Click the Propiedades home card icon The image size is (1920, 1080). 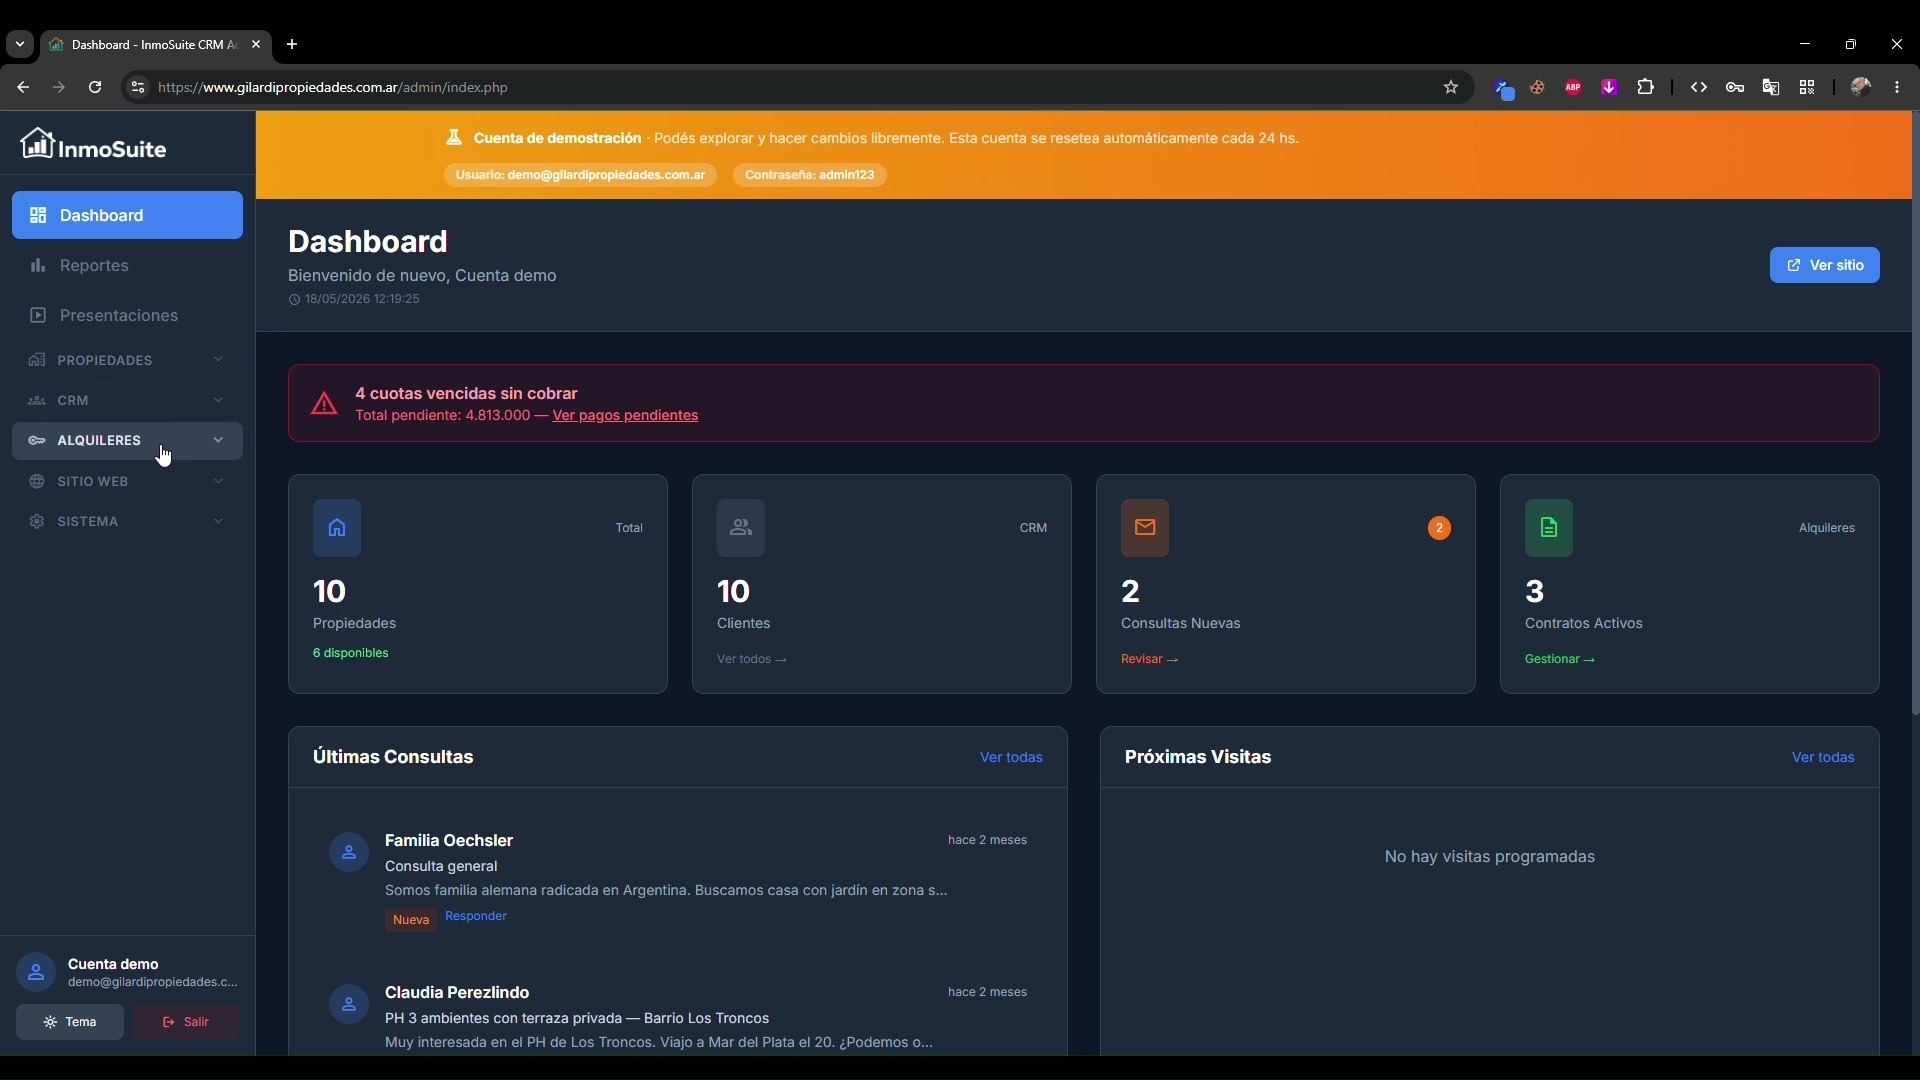click(337, 528)
